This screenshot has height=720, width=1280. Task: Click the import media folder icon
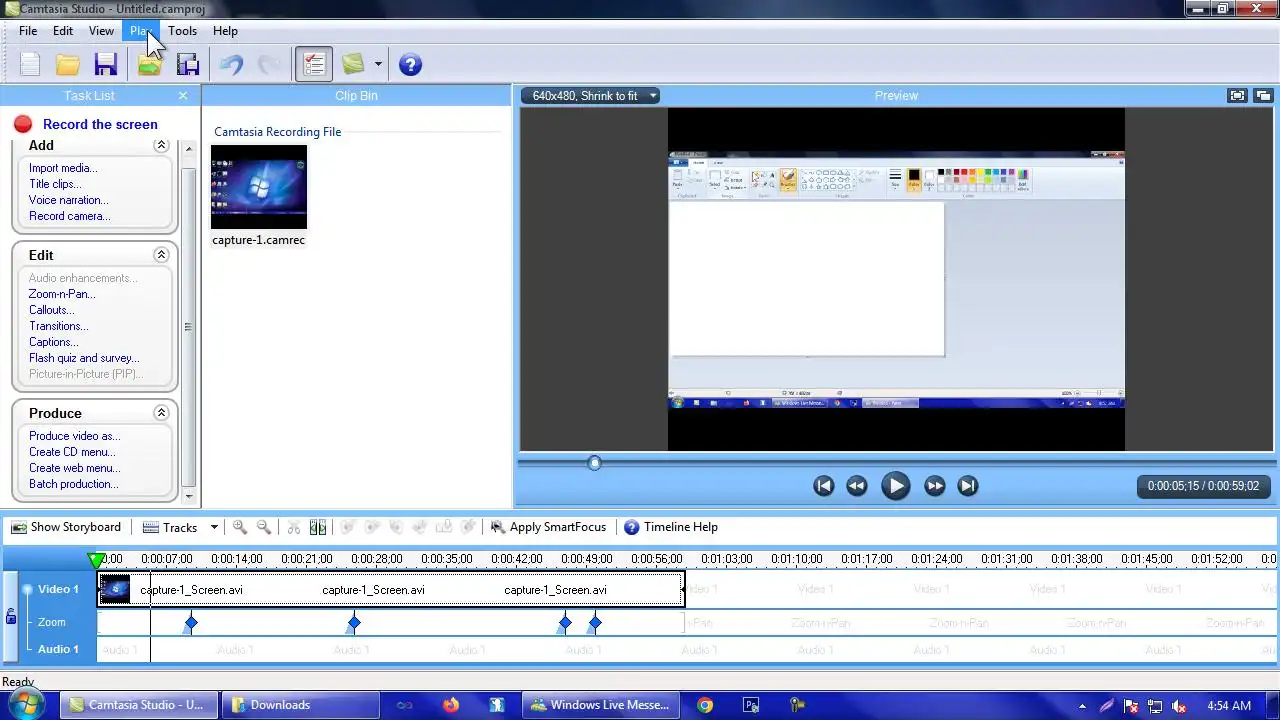point(149,65)
